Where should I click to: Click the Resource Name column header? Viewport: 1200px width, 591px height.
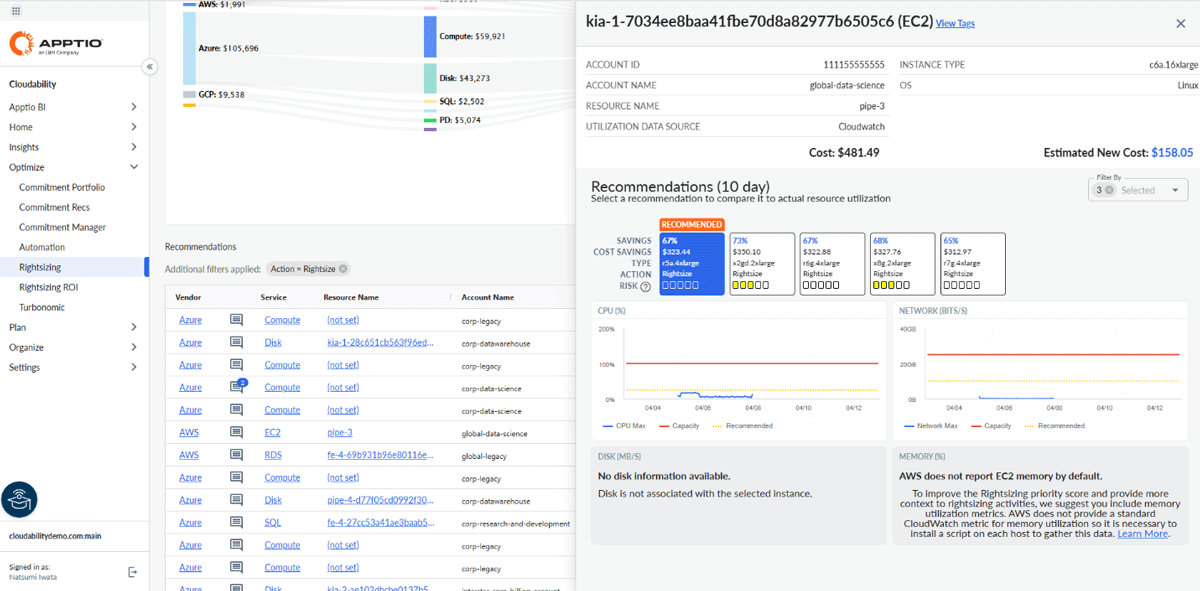[352, 297]
